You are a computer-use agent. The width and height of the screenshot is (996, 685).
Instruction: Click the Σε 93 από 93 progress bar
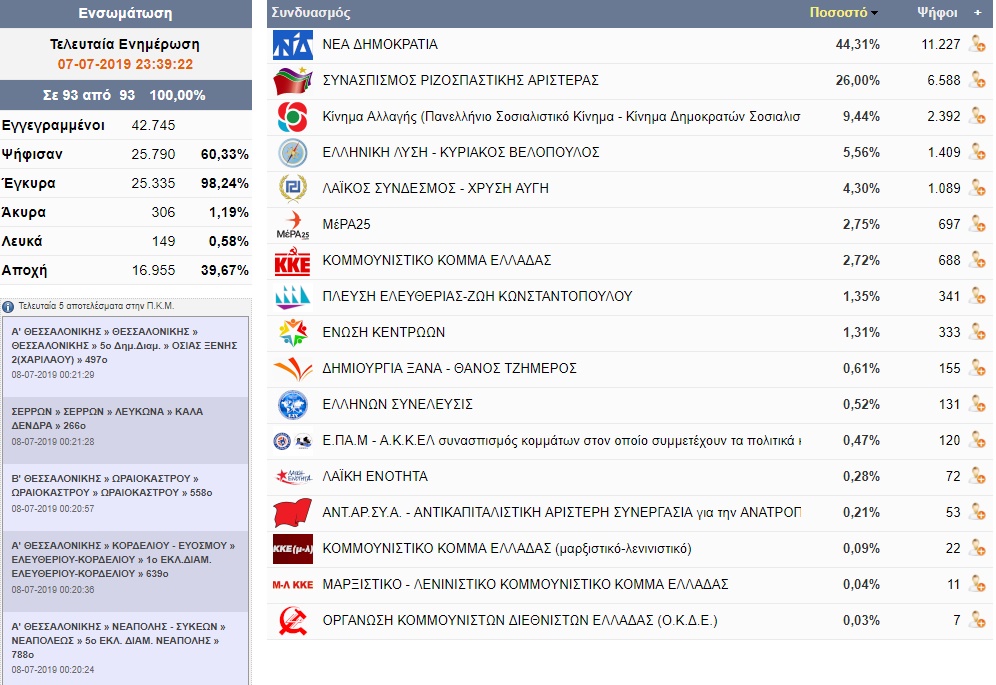click(x=126, y=95)
